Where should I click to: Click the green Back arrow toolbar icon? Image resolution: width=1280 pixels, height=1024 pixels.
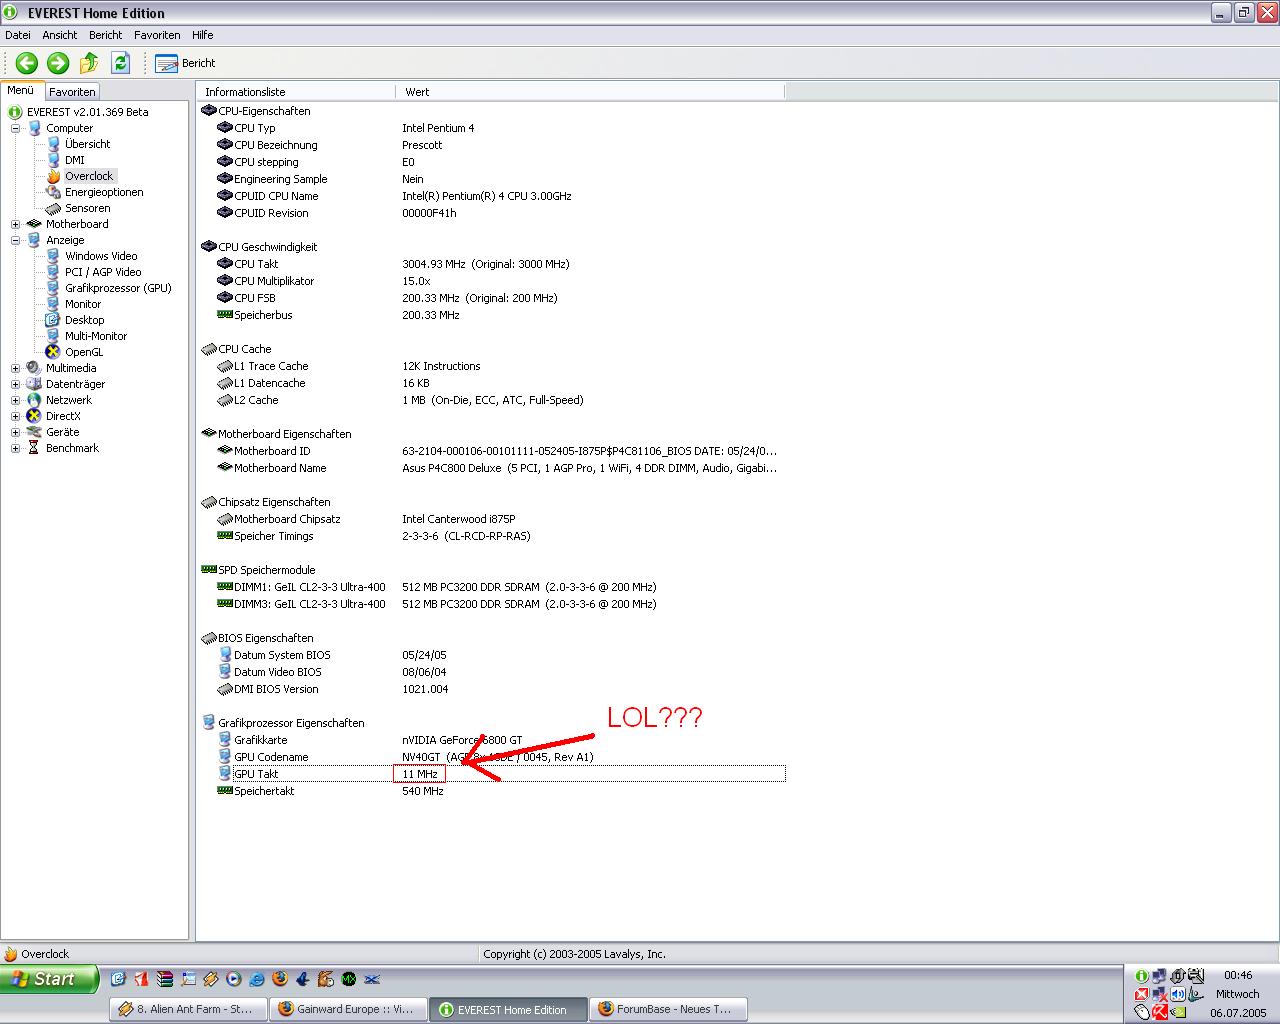pyautogui.click(x=27, y=63)
